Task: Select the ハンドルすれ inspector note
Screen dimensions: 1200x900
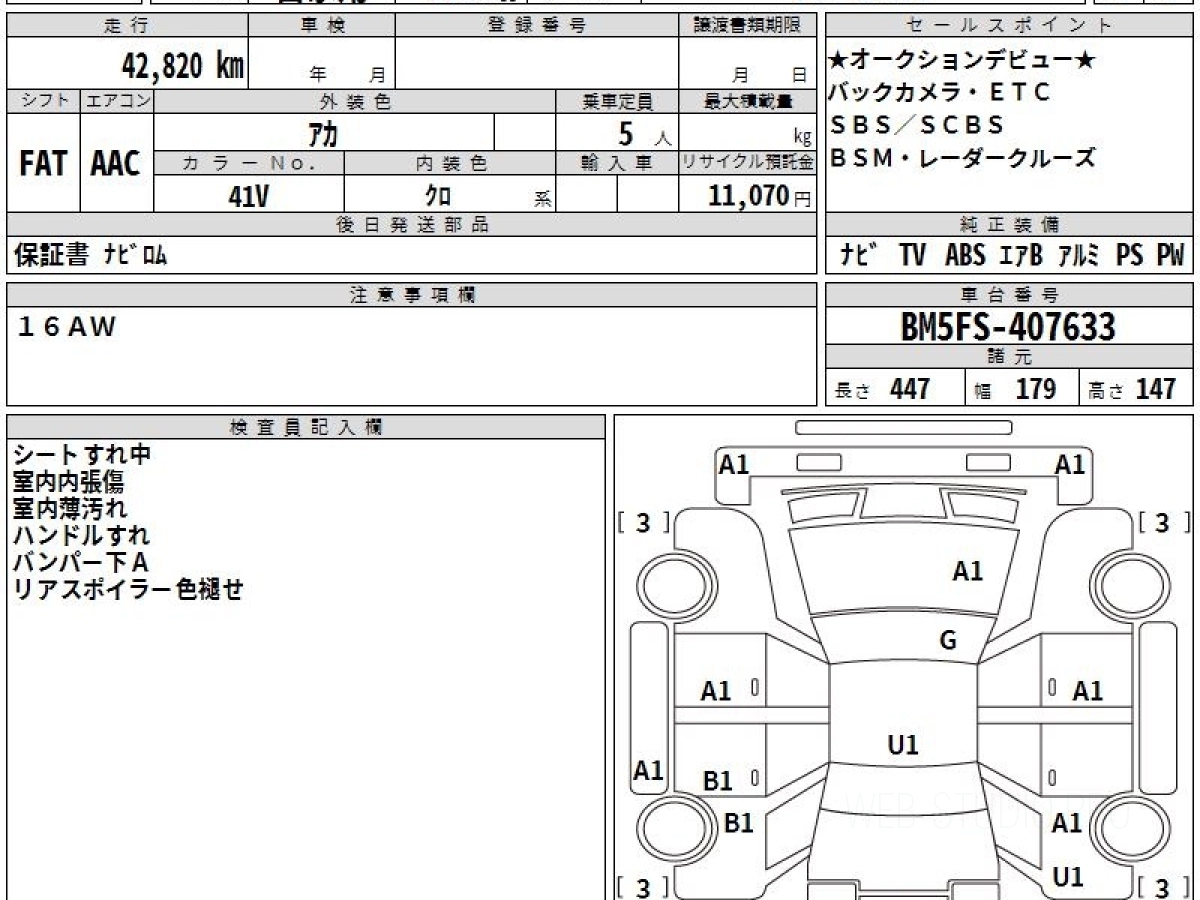Action: (x=82, y=535)
